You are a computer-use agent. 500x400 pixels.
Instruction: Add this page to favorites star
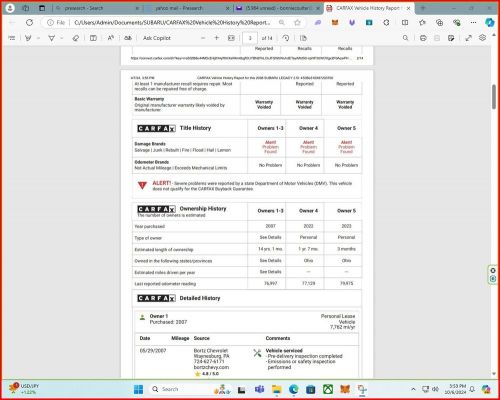point(297,22)
